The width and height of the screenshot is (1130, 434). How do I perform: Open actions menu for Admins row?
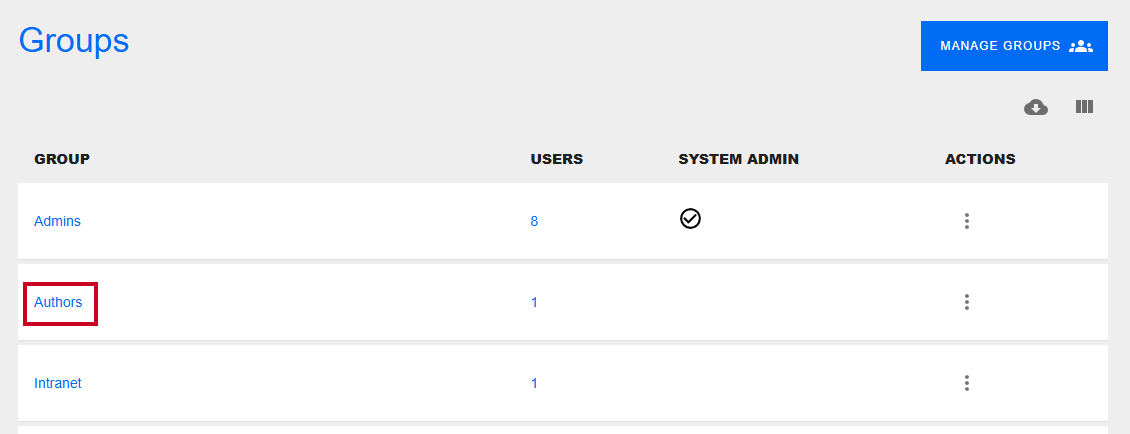coord(966,221)
